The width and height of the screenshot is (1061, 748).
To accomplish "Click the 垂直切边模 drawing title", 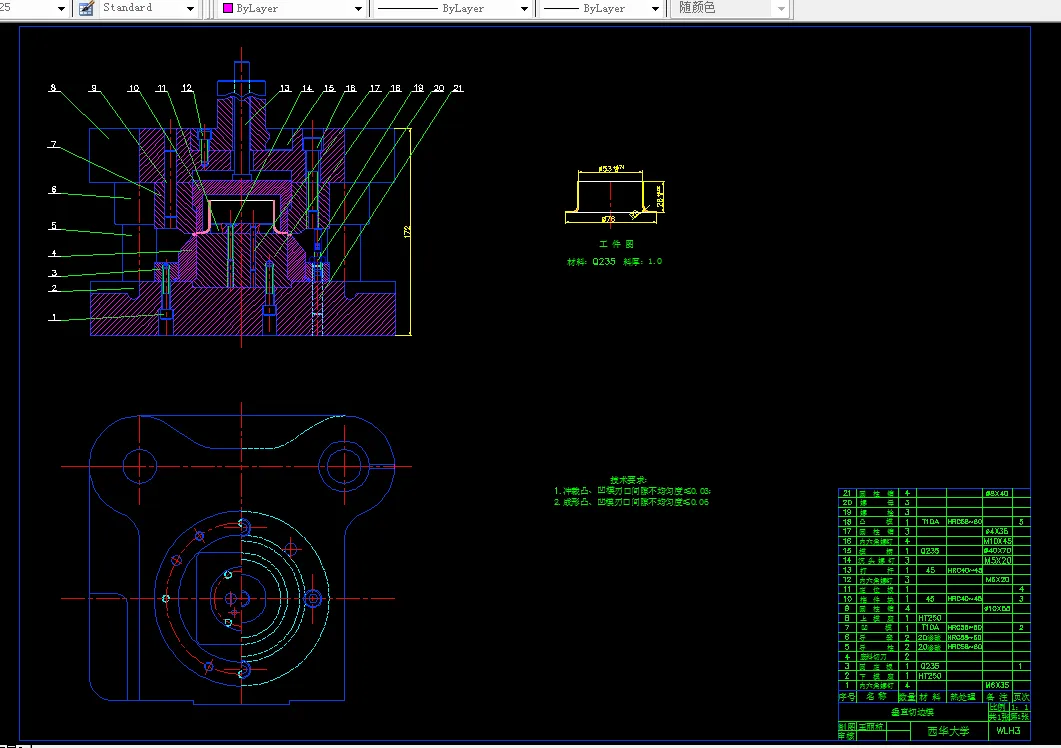I will [912, 712].
